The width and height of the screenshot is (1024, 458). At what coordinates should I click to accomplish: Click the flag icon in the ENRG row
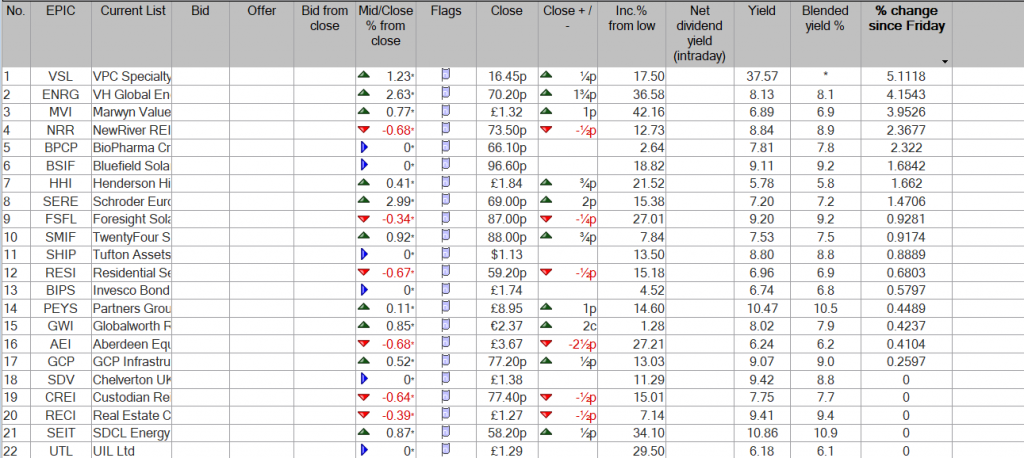pyautogui.click(x=446, y=92)
